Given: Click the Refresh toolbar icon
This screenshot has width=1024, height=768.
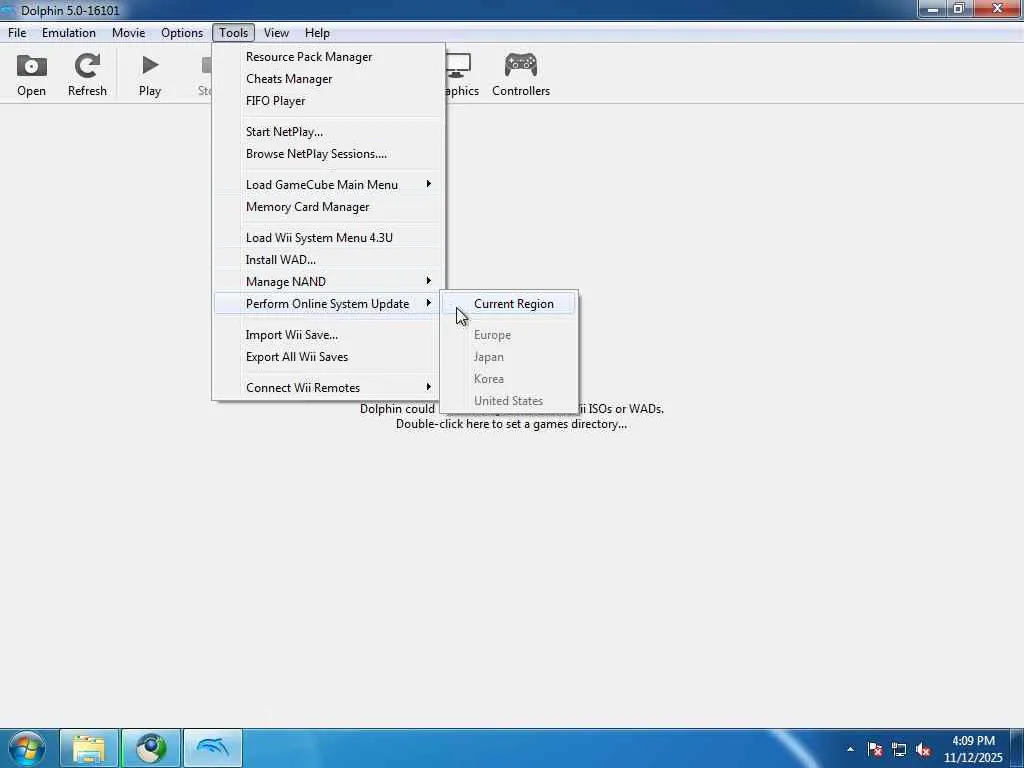Looking at the screenshot, I should pyautogui.click(x=87, y=74).
